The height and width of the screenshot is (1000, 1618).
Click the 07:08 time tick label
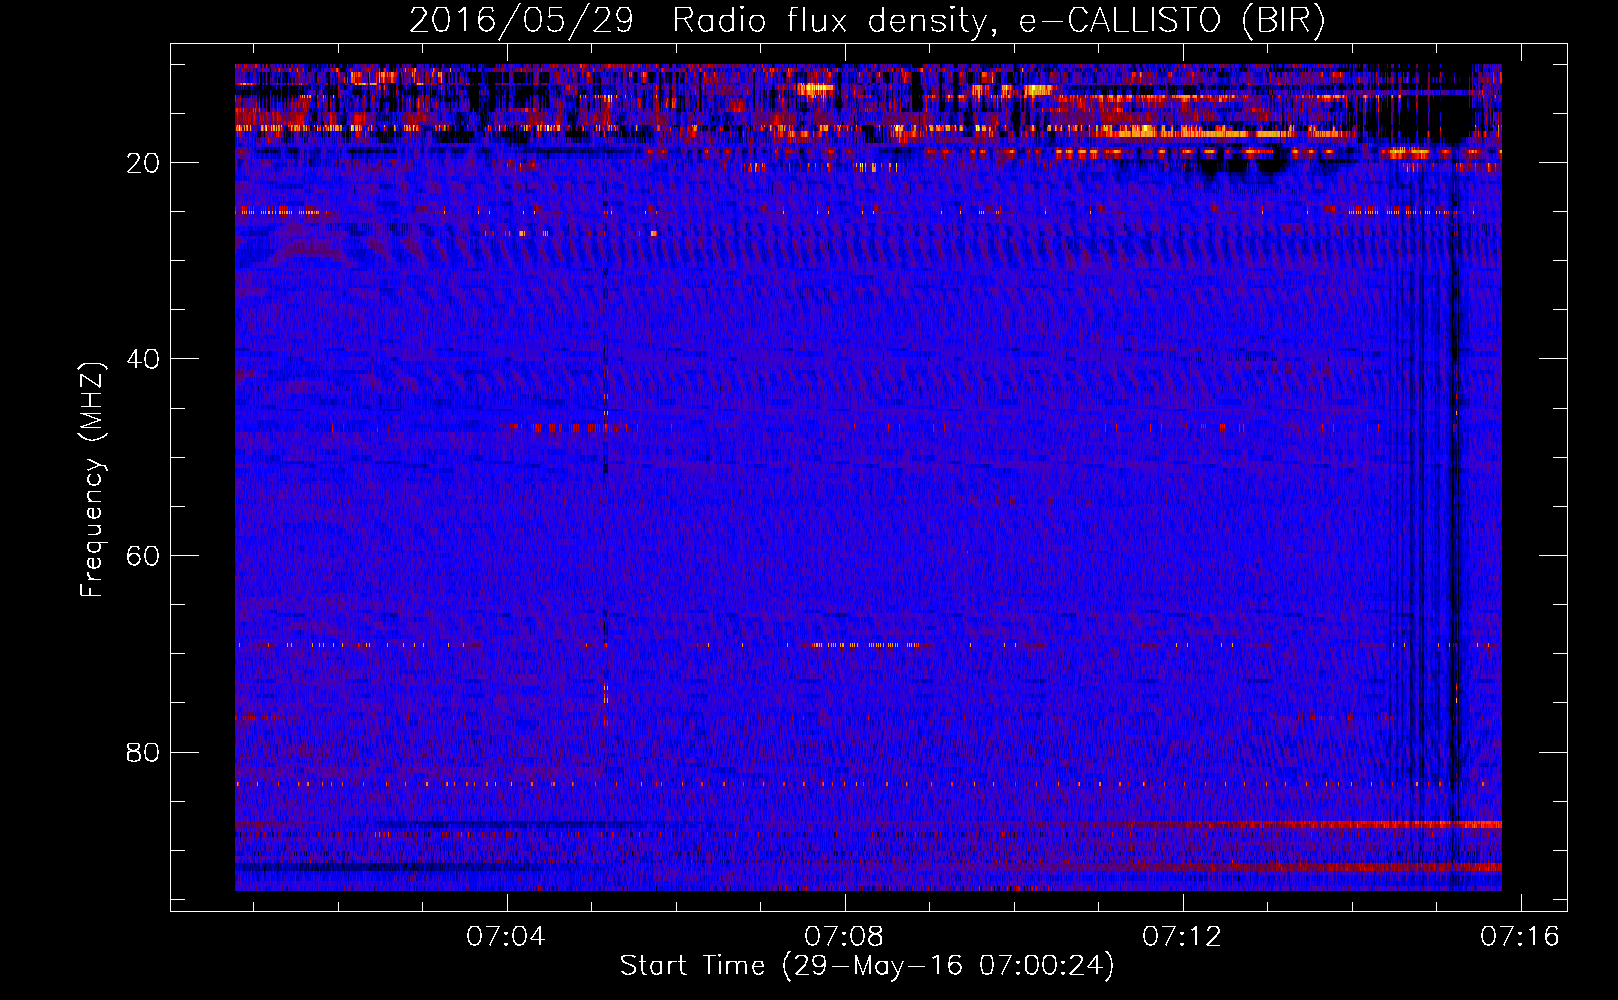(845, 937)
